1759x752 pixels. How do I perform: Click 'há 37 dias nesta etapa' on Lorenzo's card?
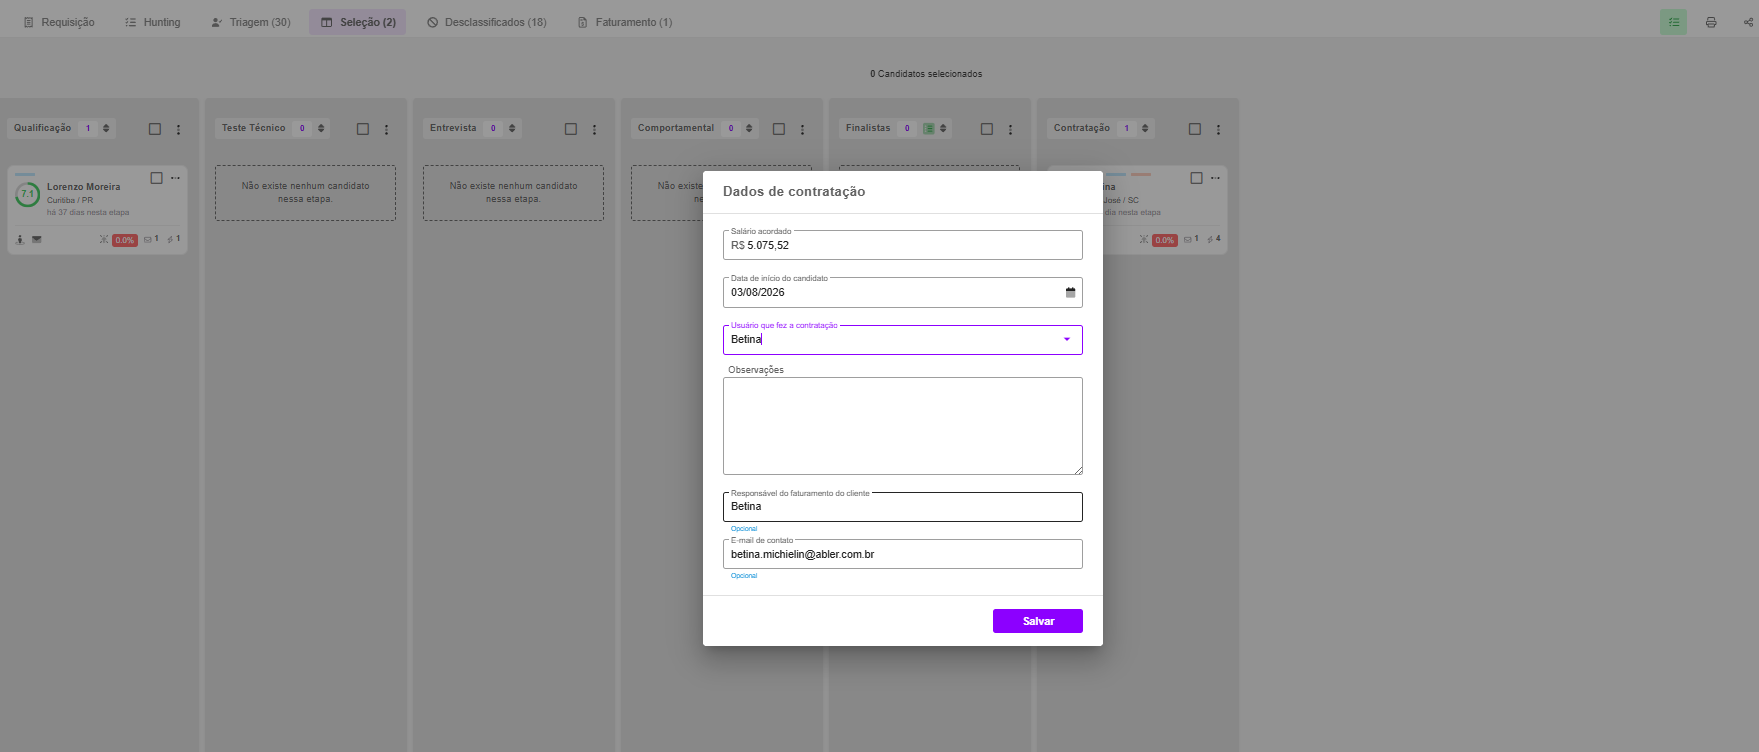(x=88, y=212)
